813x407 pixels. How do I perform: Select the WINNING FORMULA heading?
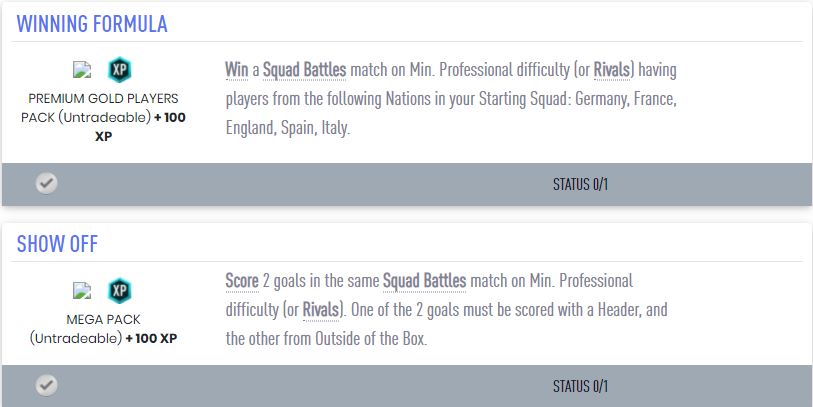(x=92, y=24)
